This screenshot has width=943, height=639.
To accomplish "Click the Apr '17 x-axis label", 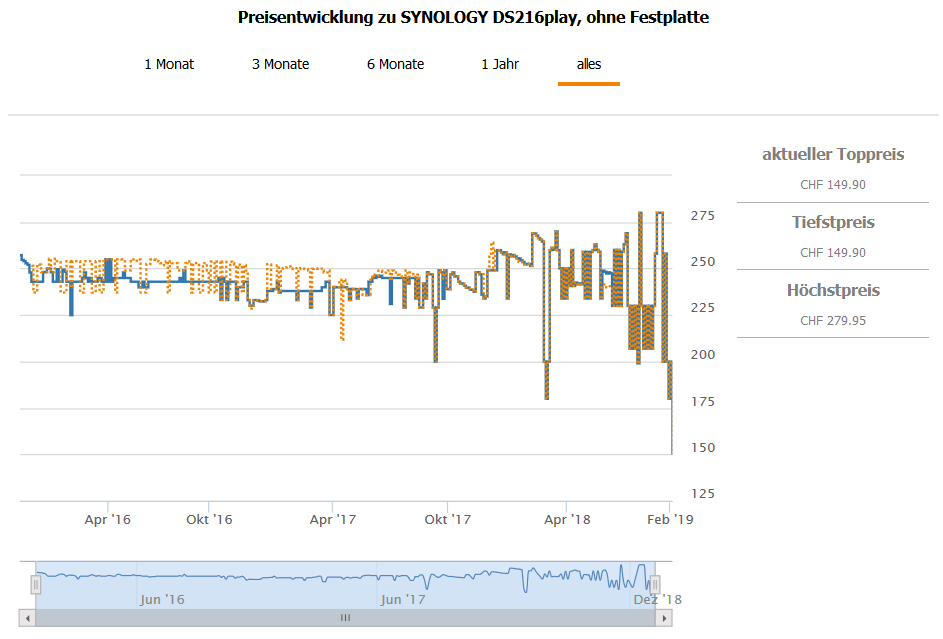I will [x=332, y=519].
